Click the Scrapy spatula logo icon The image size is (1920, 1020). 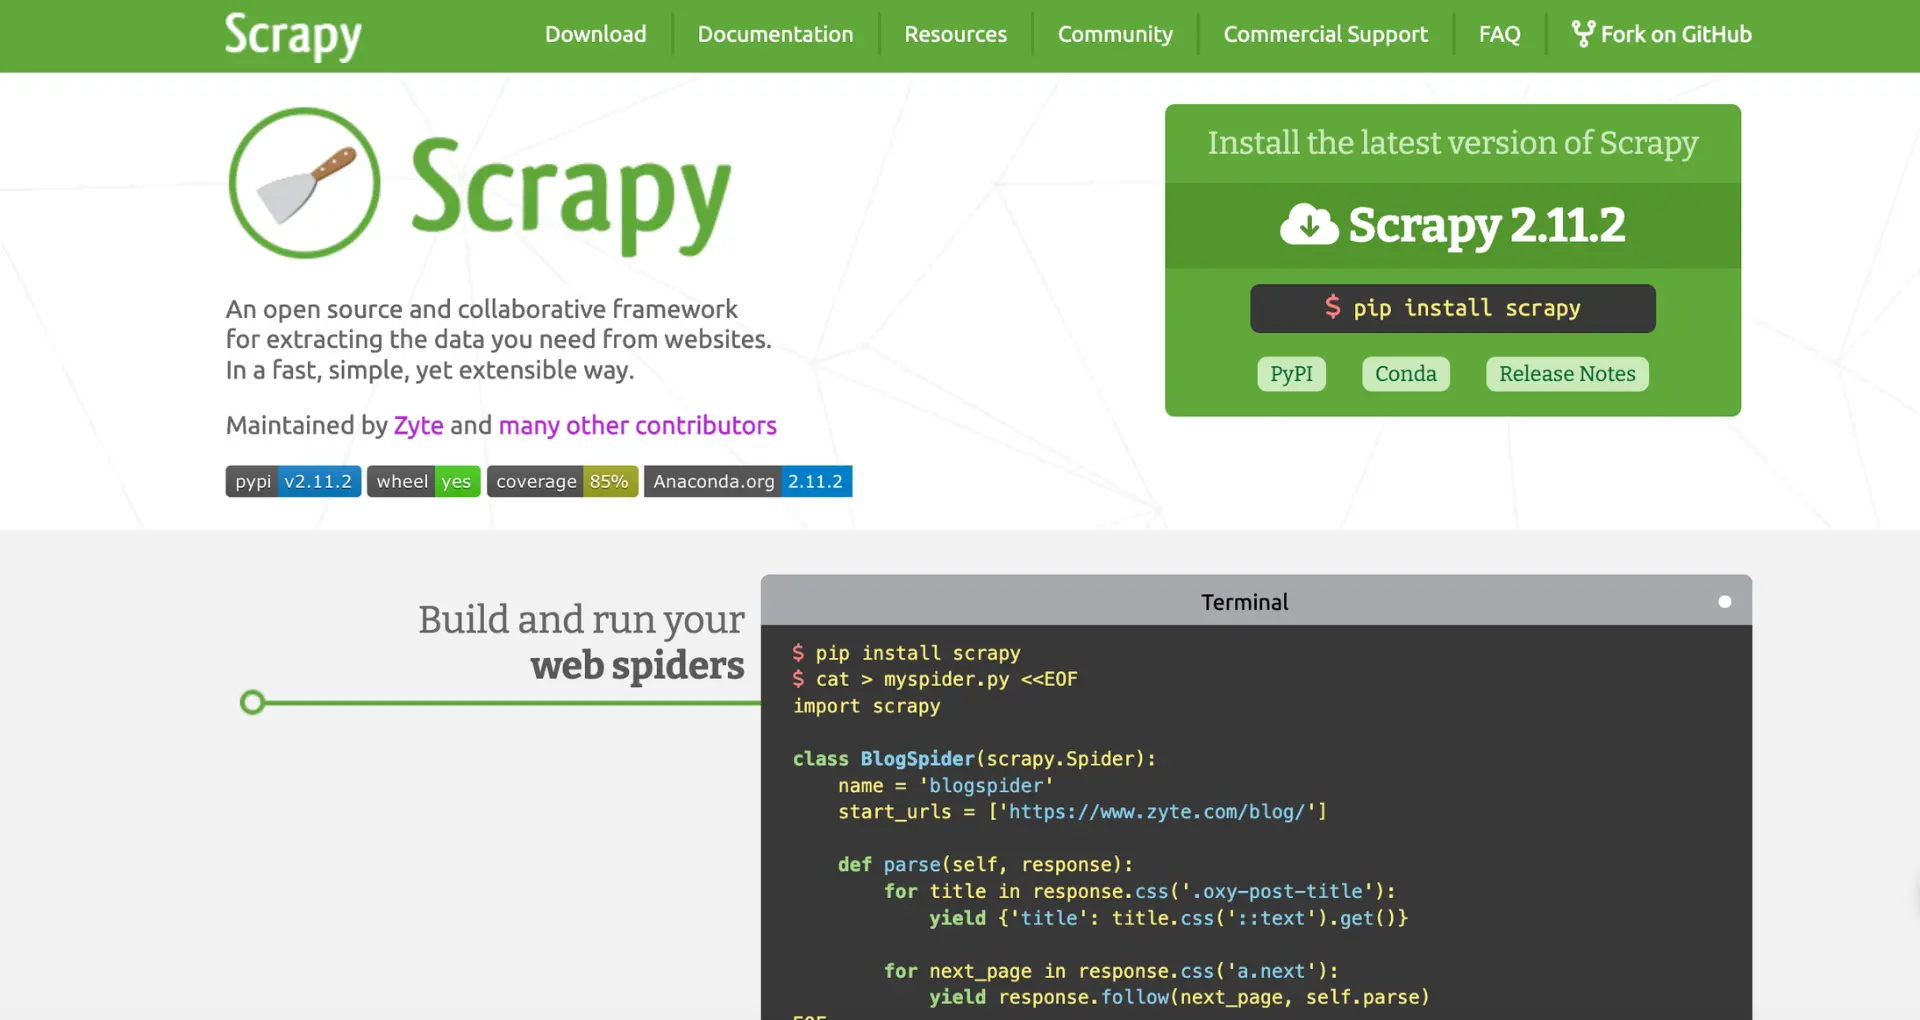click(x=304, y=183)
